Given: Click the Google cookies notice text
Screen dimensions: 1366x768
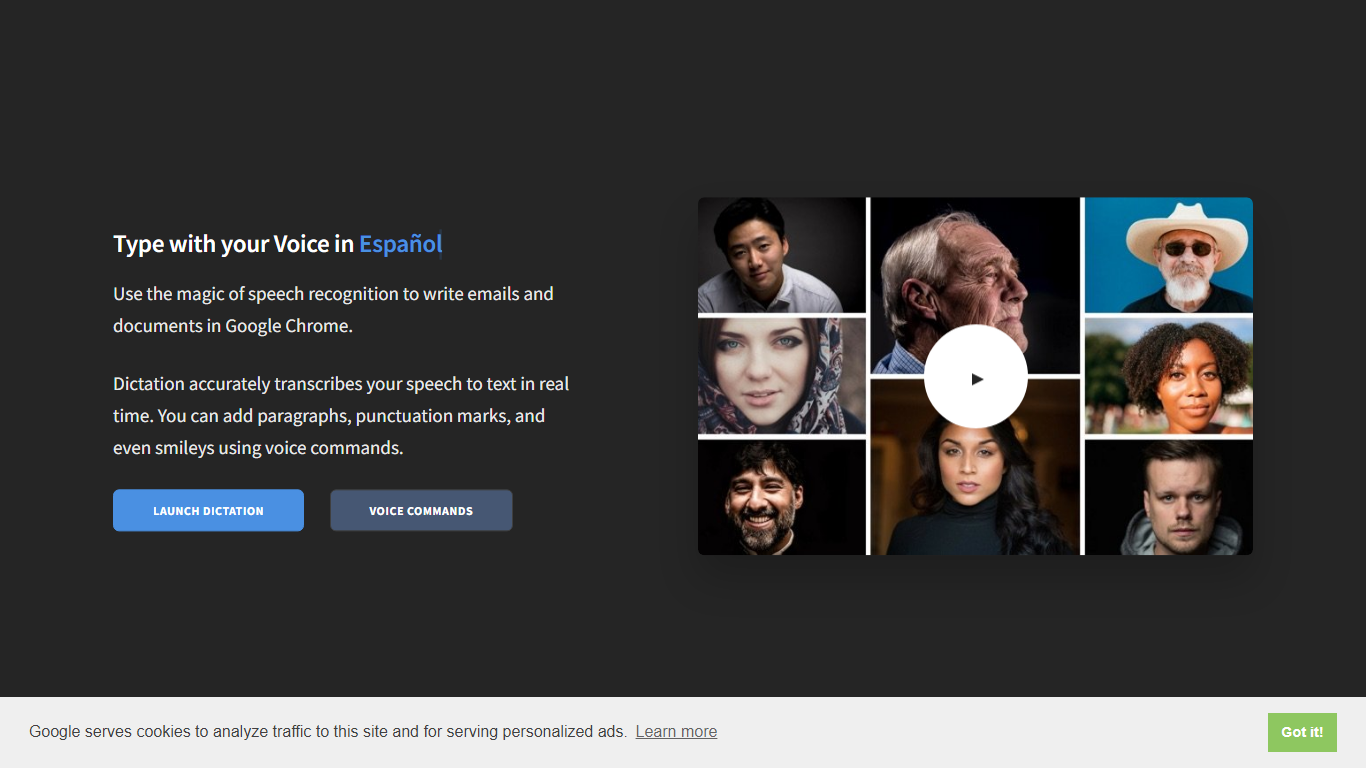Looking at the screenshot, I should (327, 732).
